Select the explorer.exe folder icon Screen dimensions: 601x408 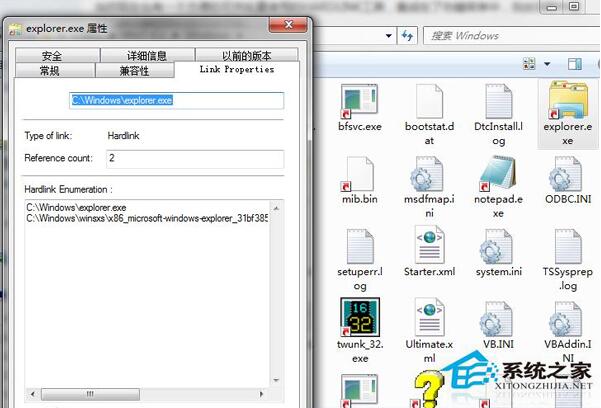point(568,100)
